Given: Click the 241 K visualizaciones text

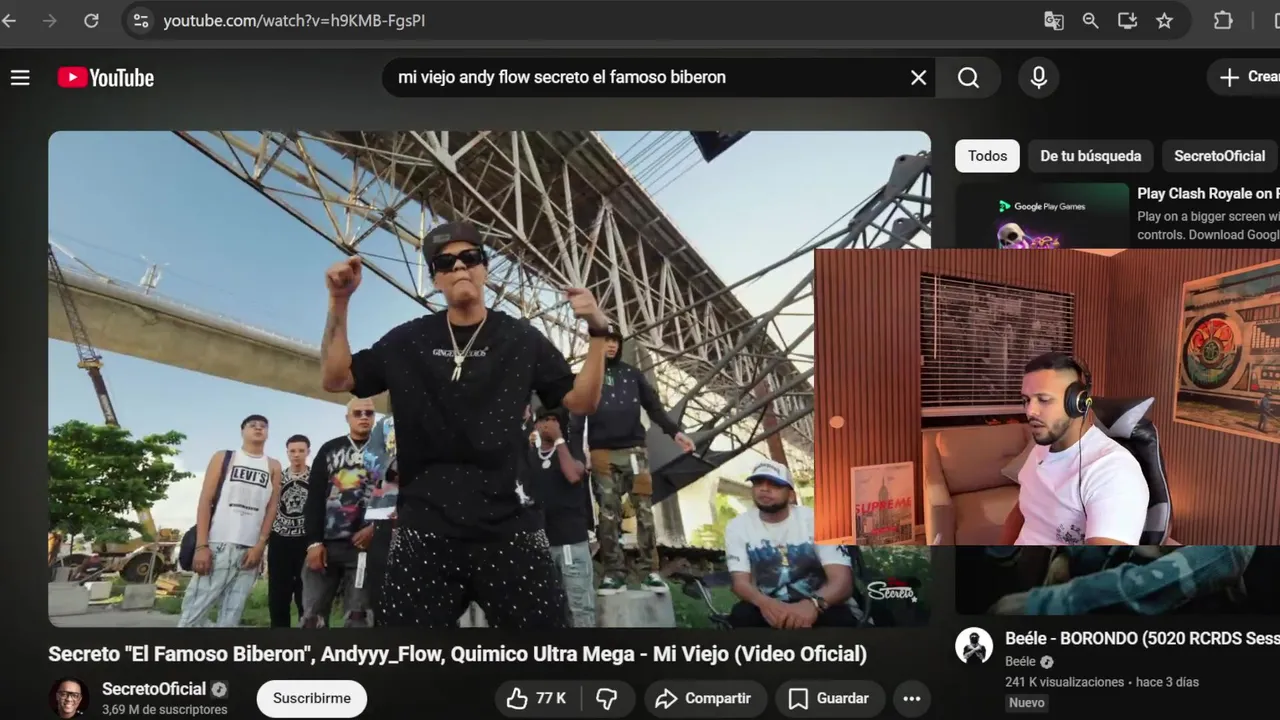Looking at the screenshot, I should 1065,682.
